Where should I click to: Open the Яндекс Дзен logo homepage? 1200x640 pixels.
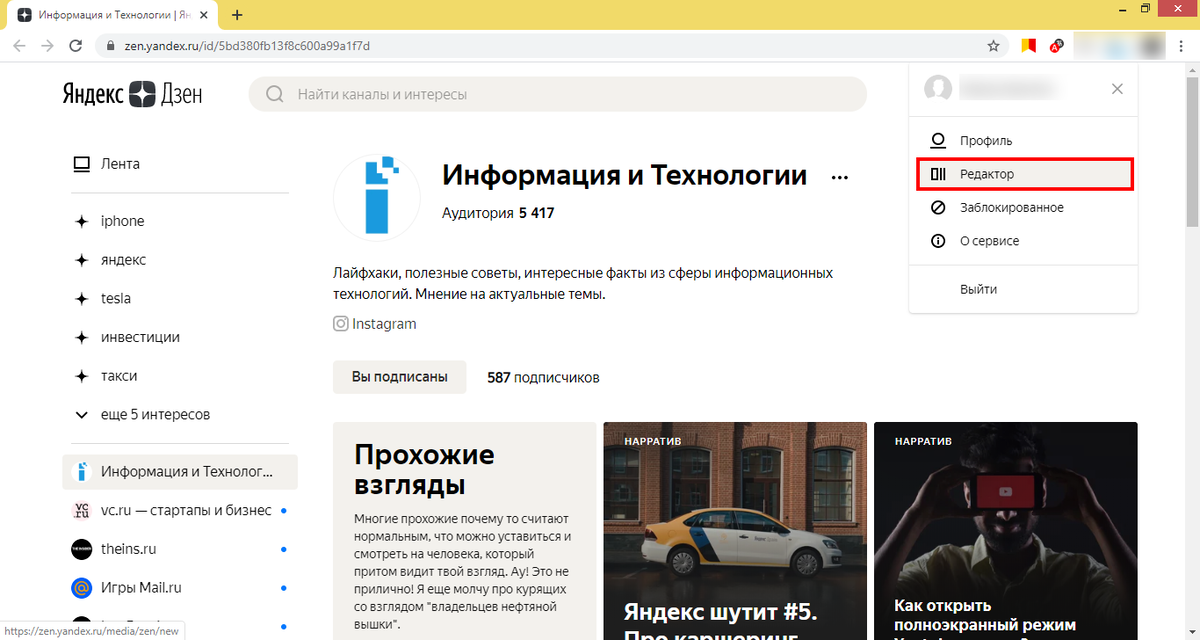pos(132,94)
